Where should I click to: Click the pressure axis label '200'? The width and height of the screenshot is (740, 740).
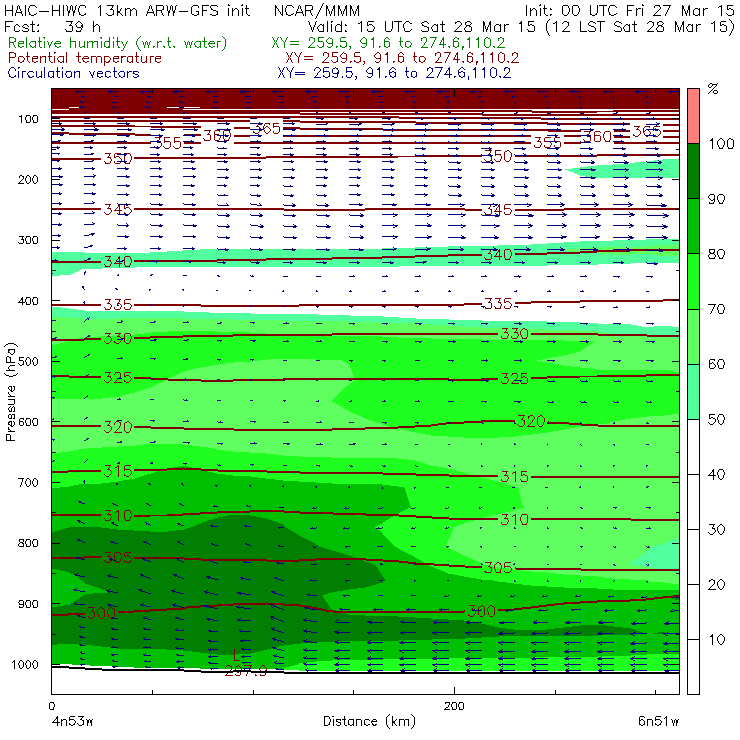pyautogui.click(x=28, y=179)
